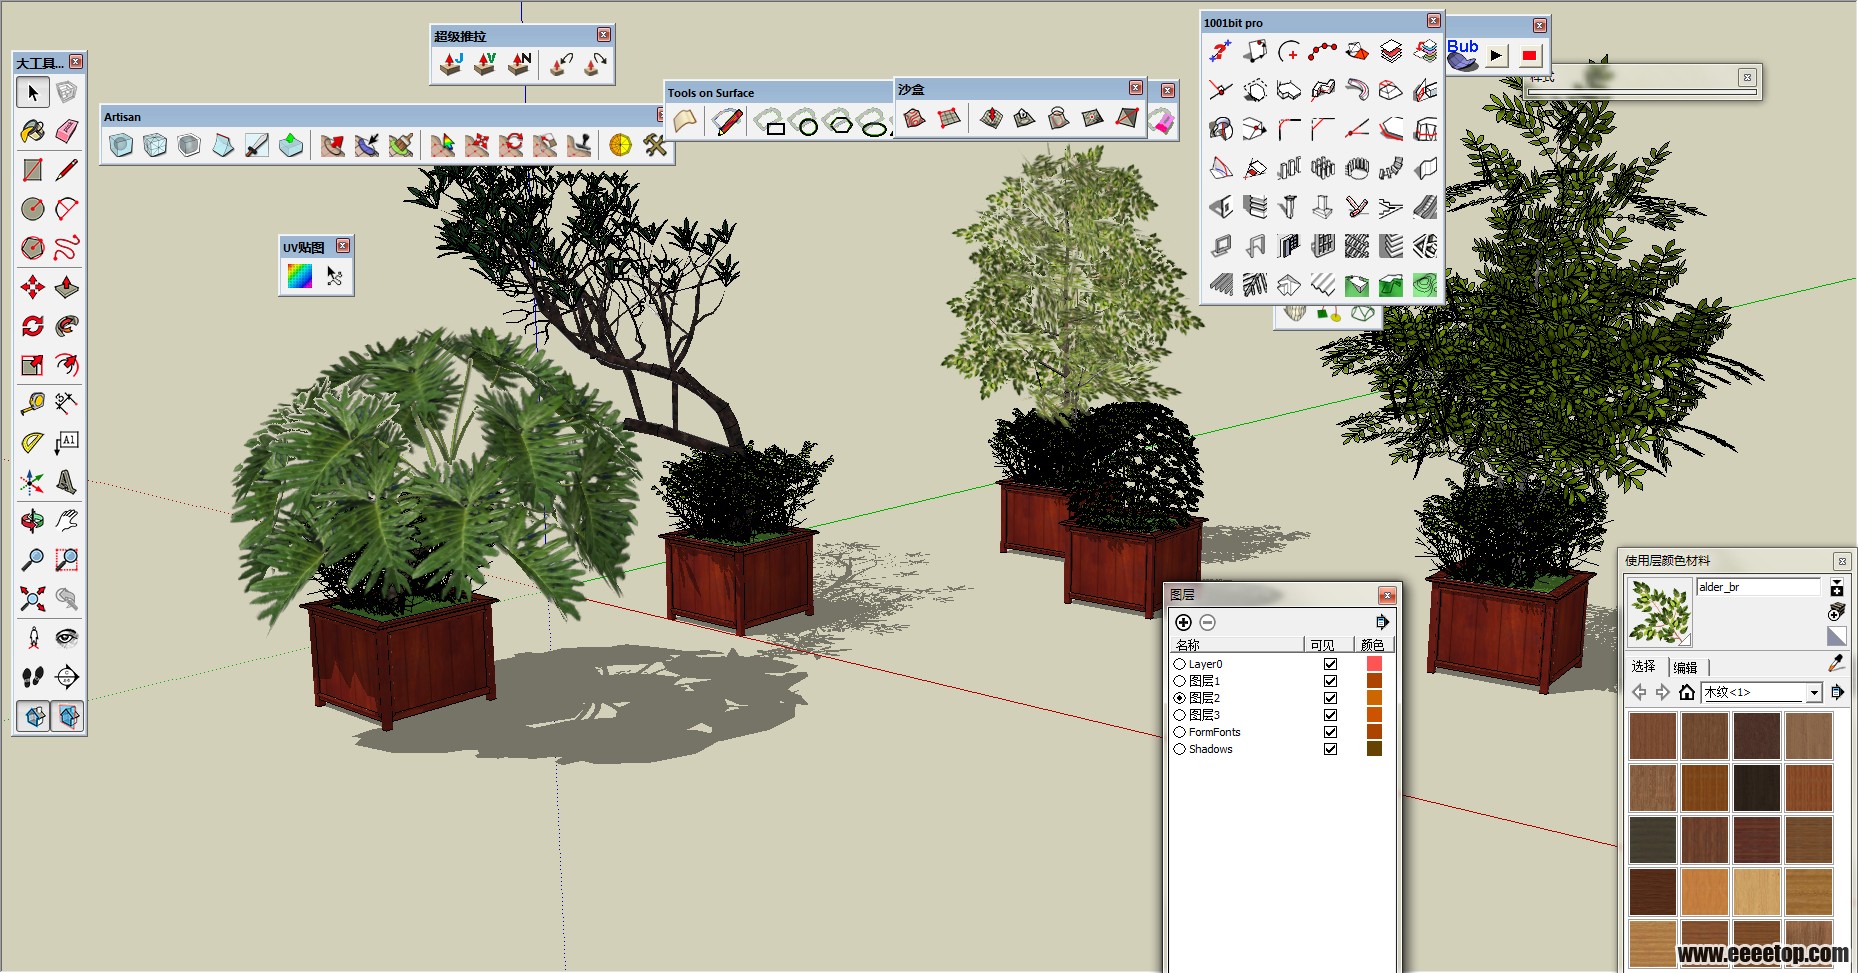Click Sandbox From Contours icon
Screen dimensions: 1858x973
(x=915, y=119)
